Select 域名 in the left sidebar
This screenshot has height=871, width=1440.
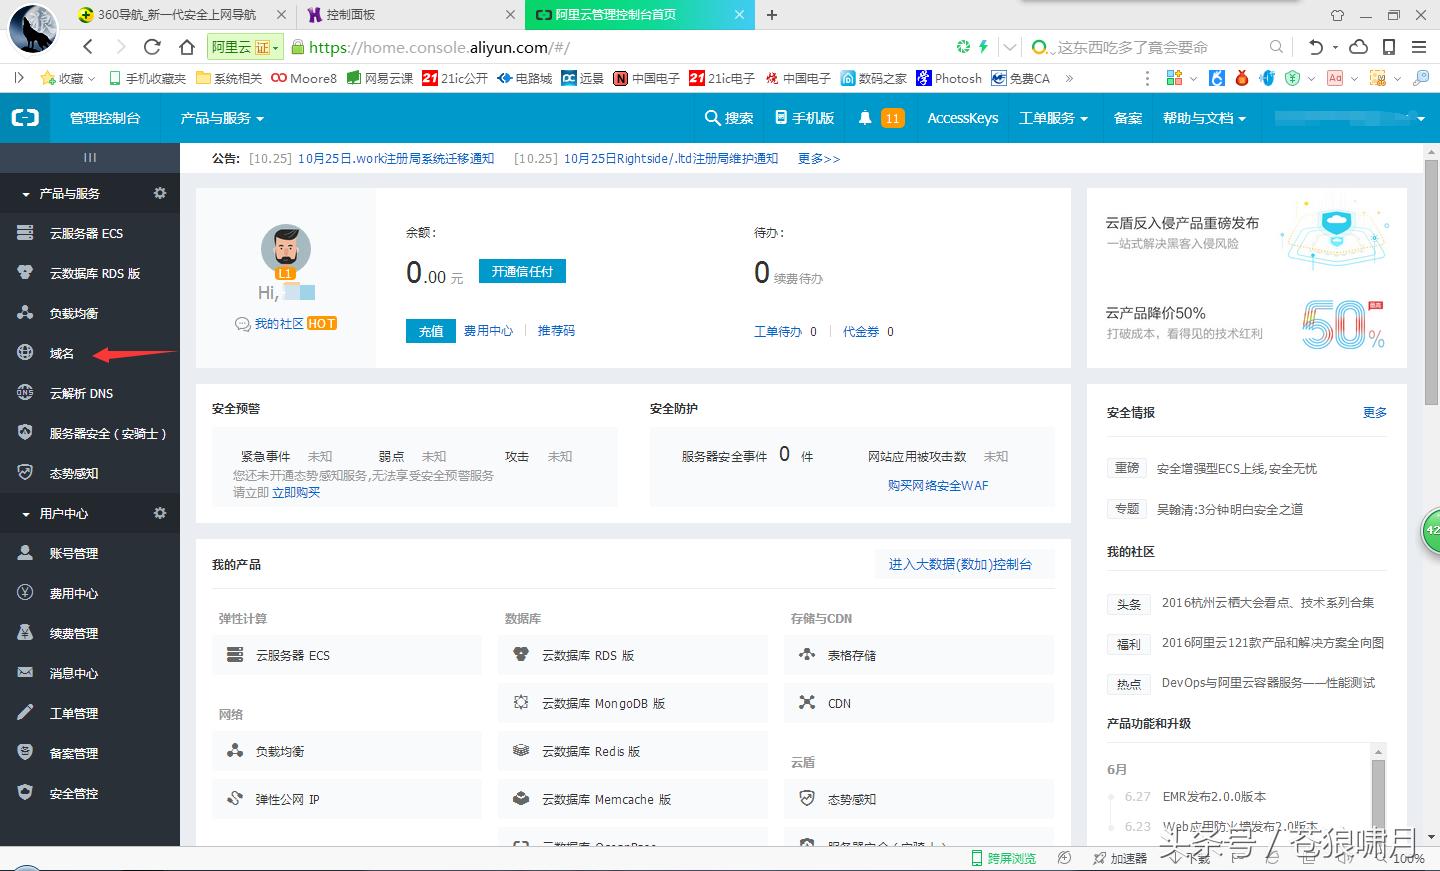60,352
